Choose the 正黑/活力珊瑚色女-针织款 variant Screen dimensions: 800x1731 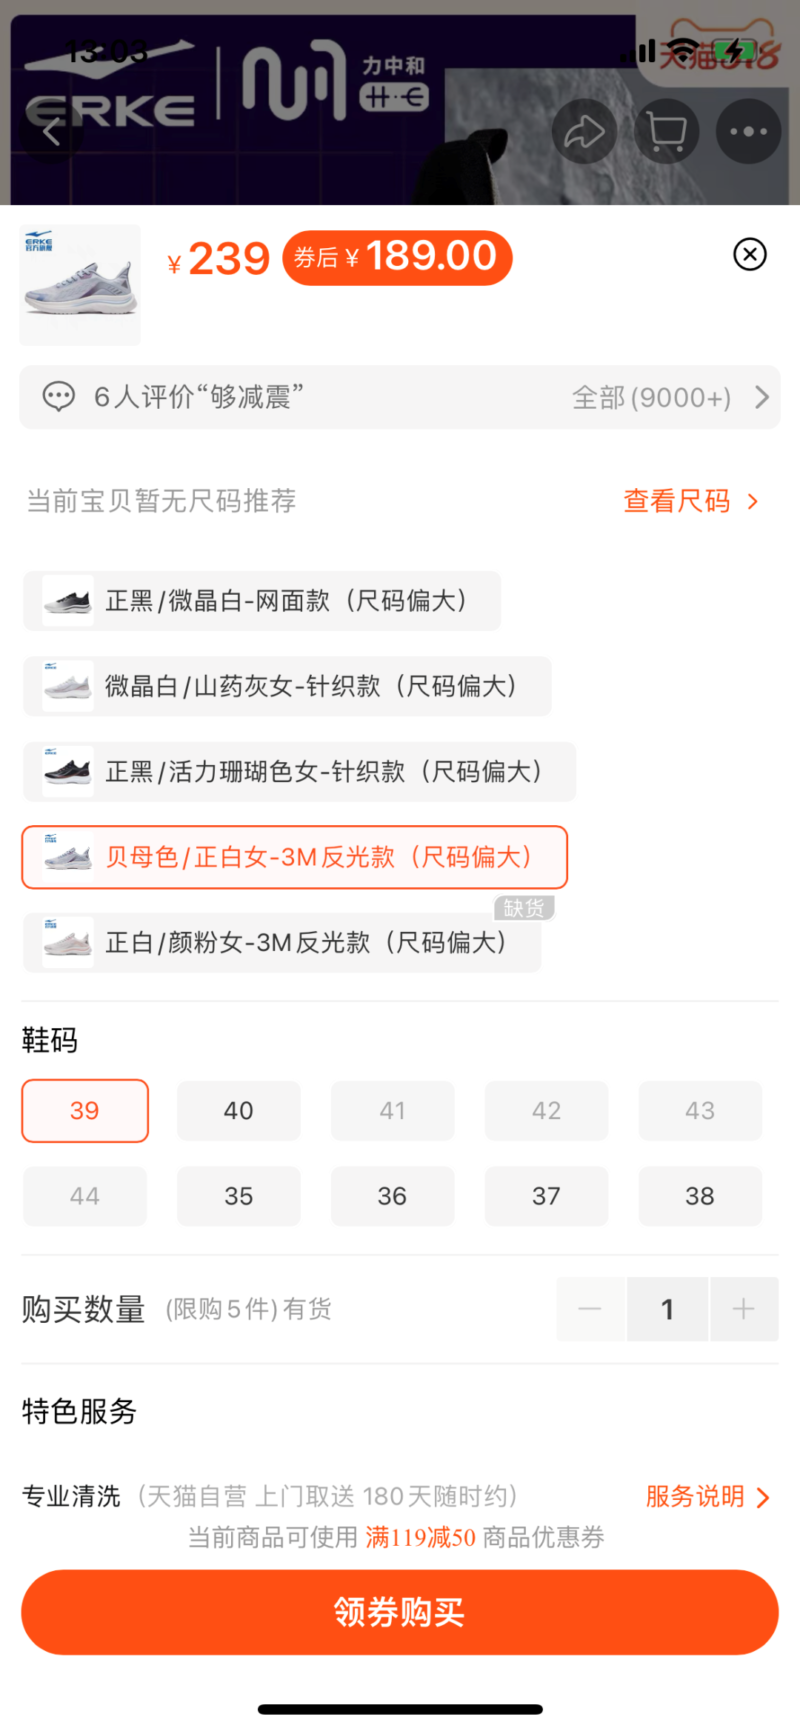pos(299,772)
